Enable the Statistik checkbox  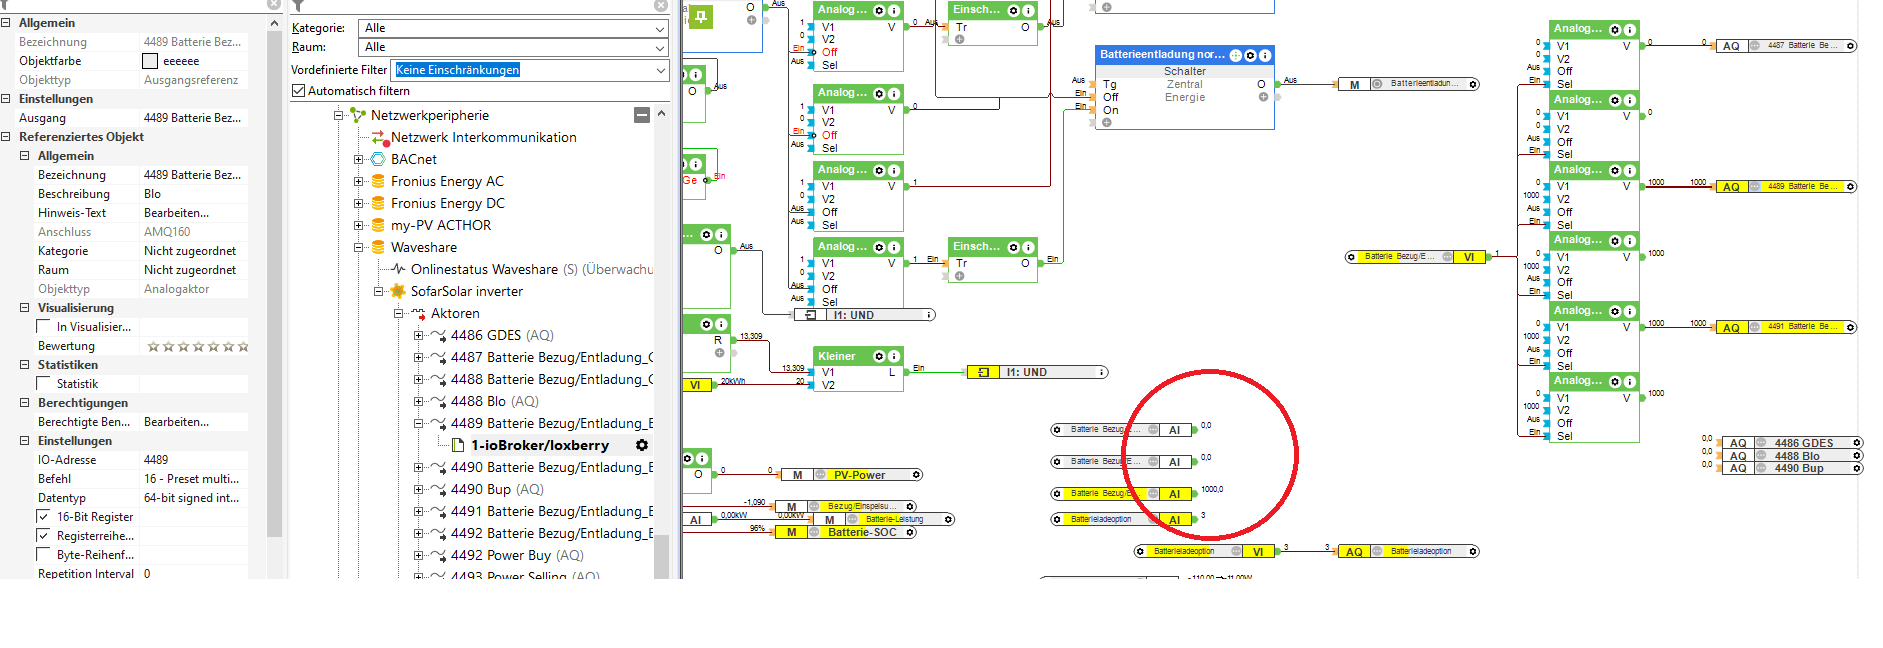(43, 384)
